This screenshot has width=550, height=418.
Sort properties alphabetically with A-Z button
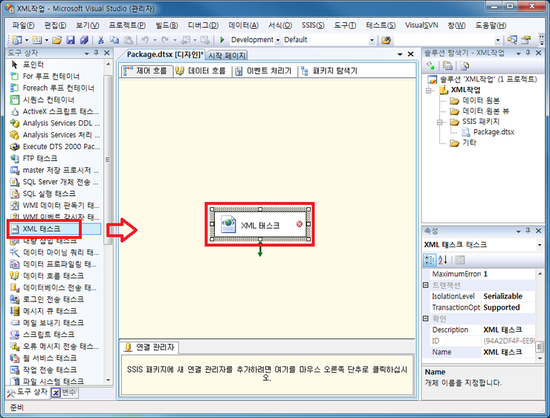443,260
